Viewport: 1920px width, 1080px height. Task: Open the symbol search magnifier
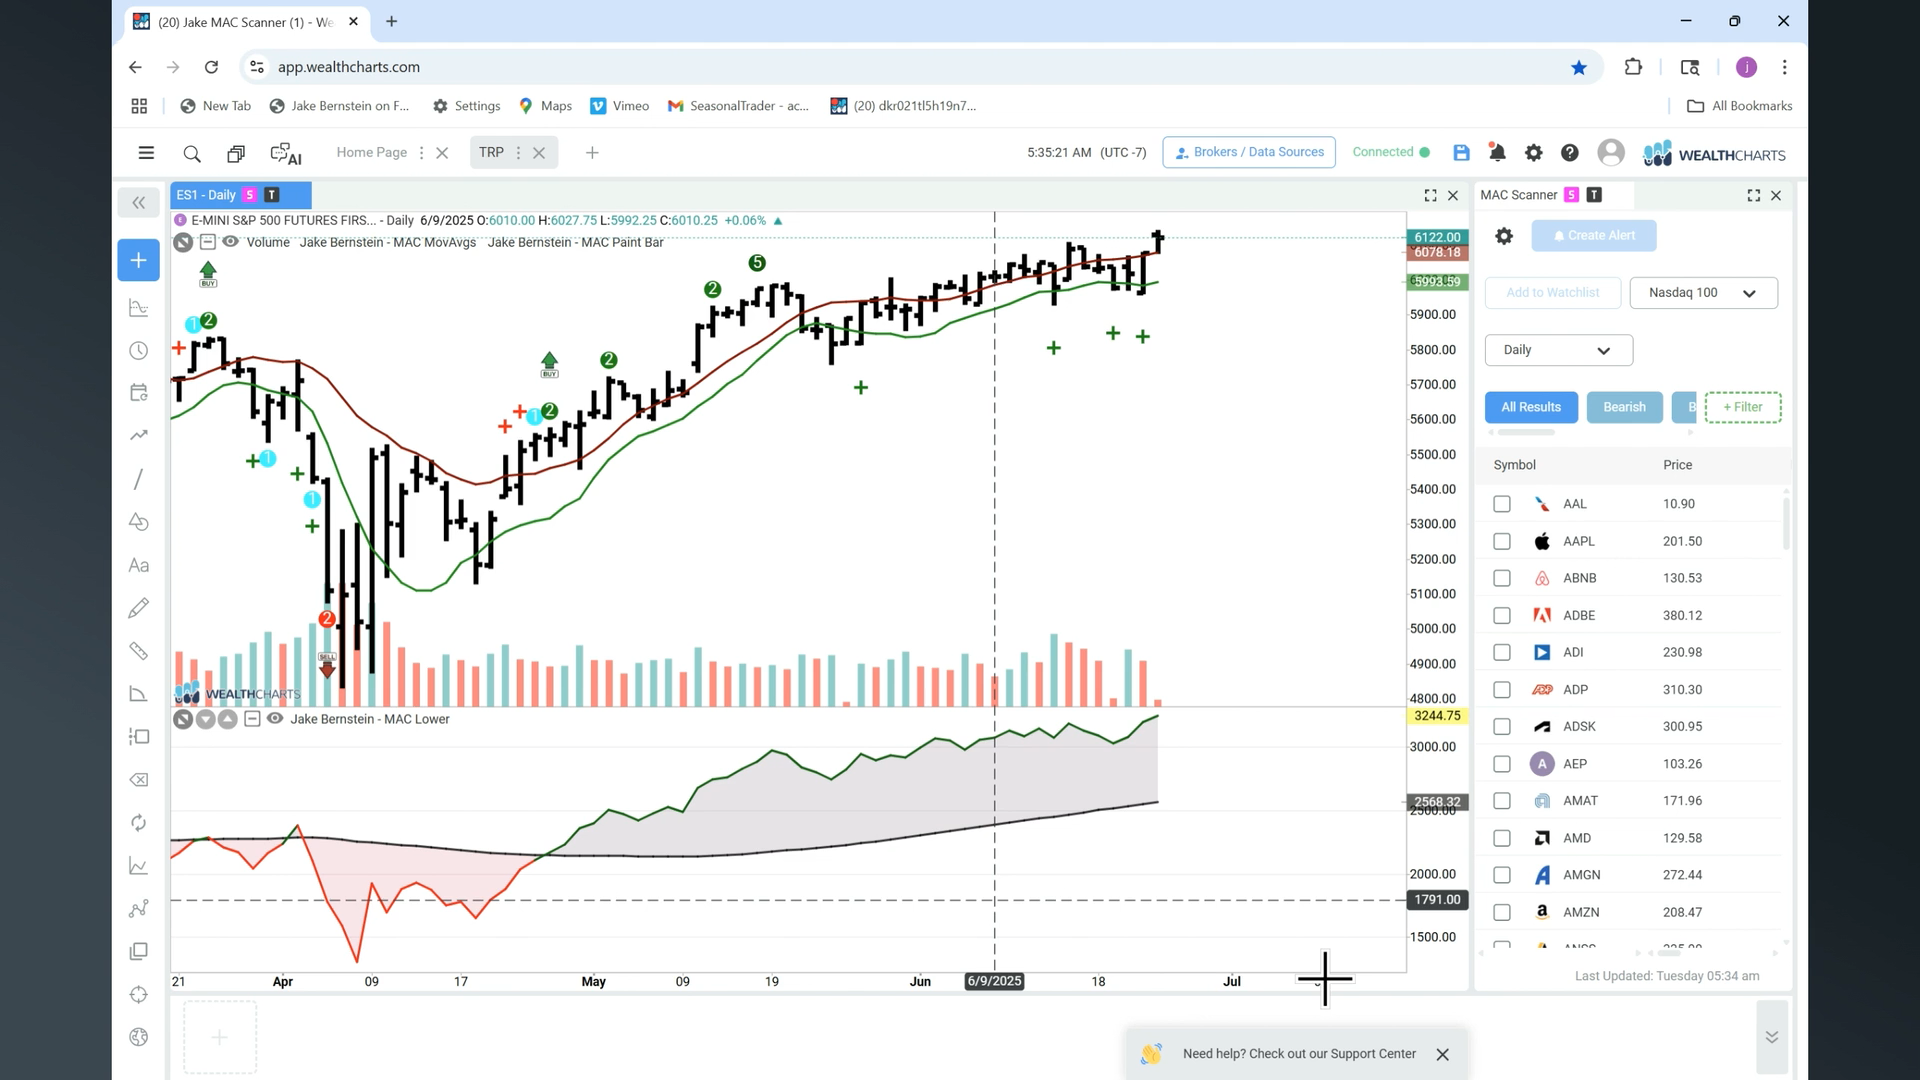(192, 153)
